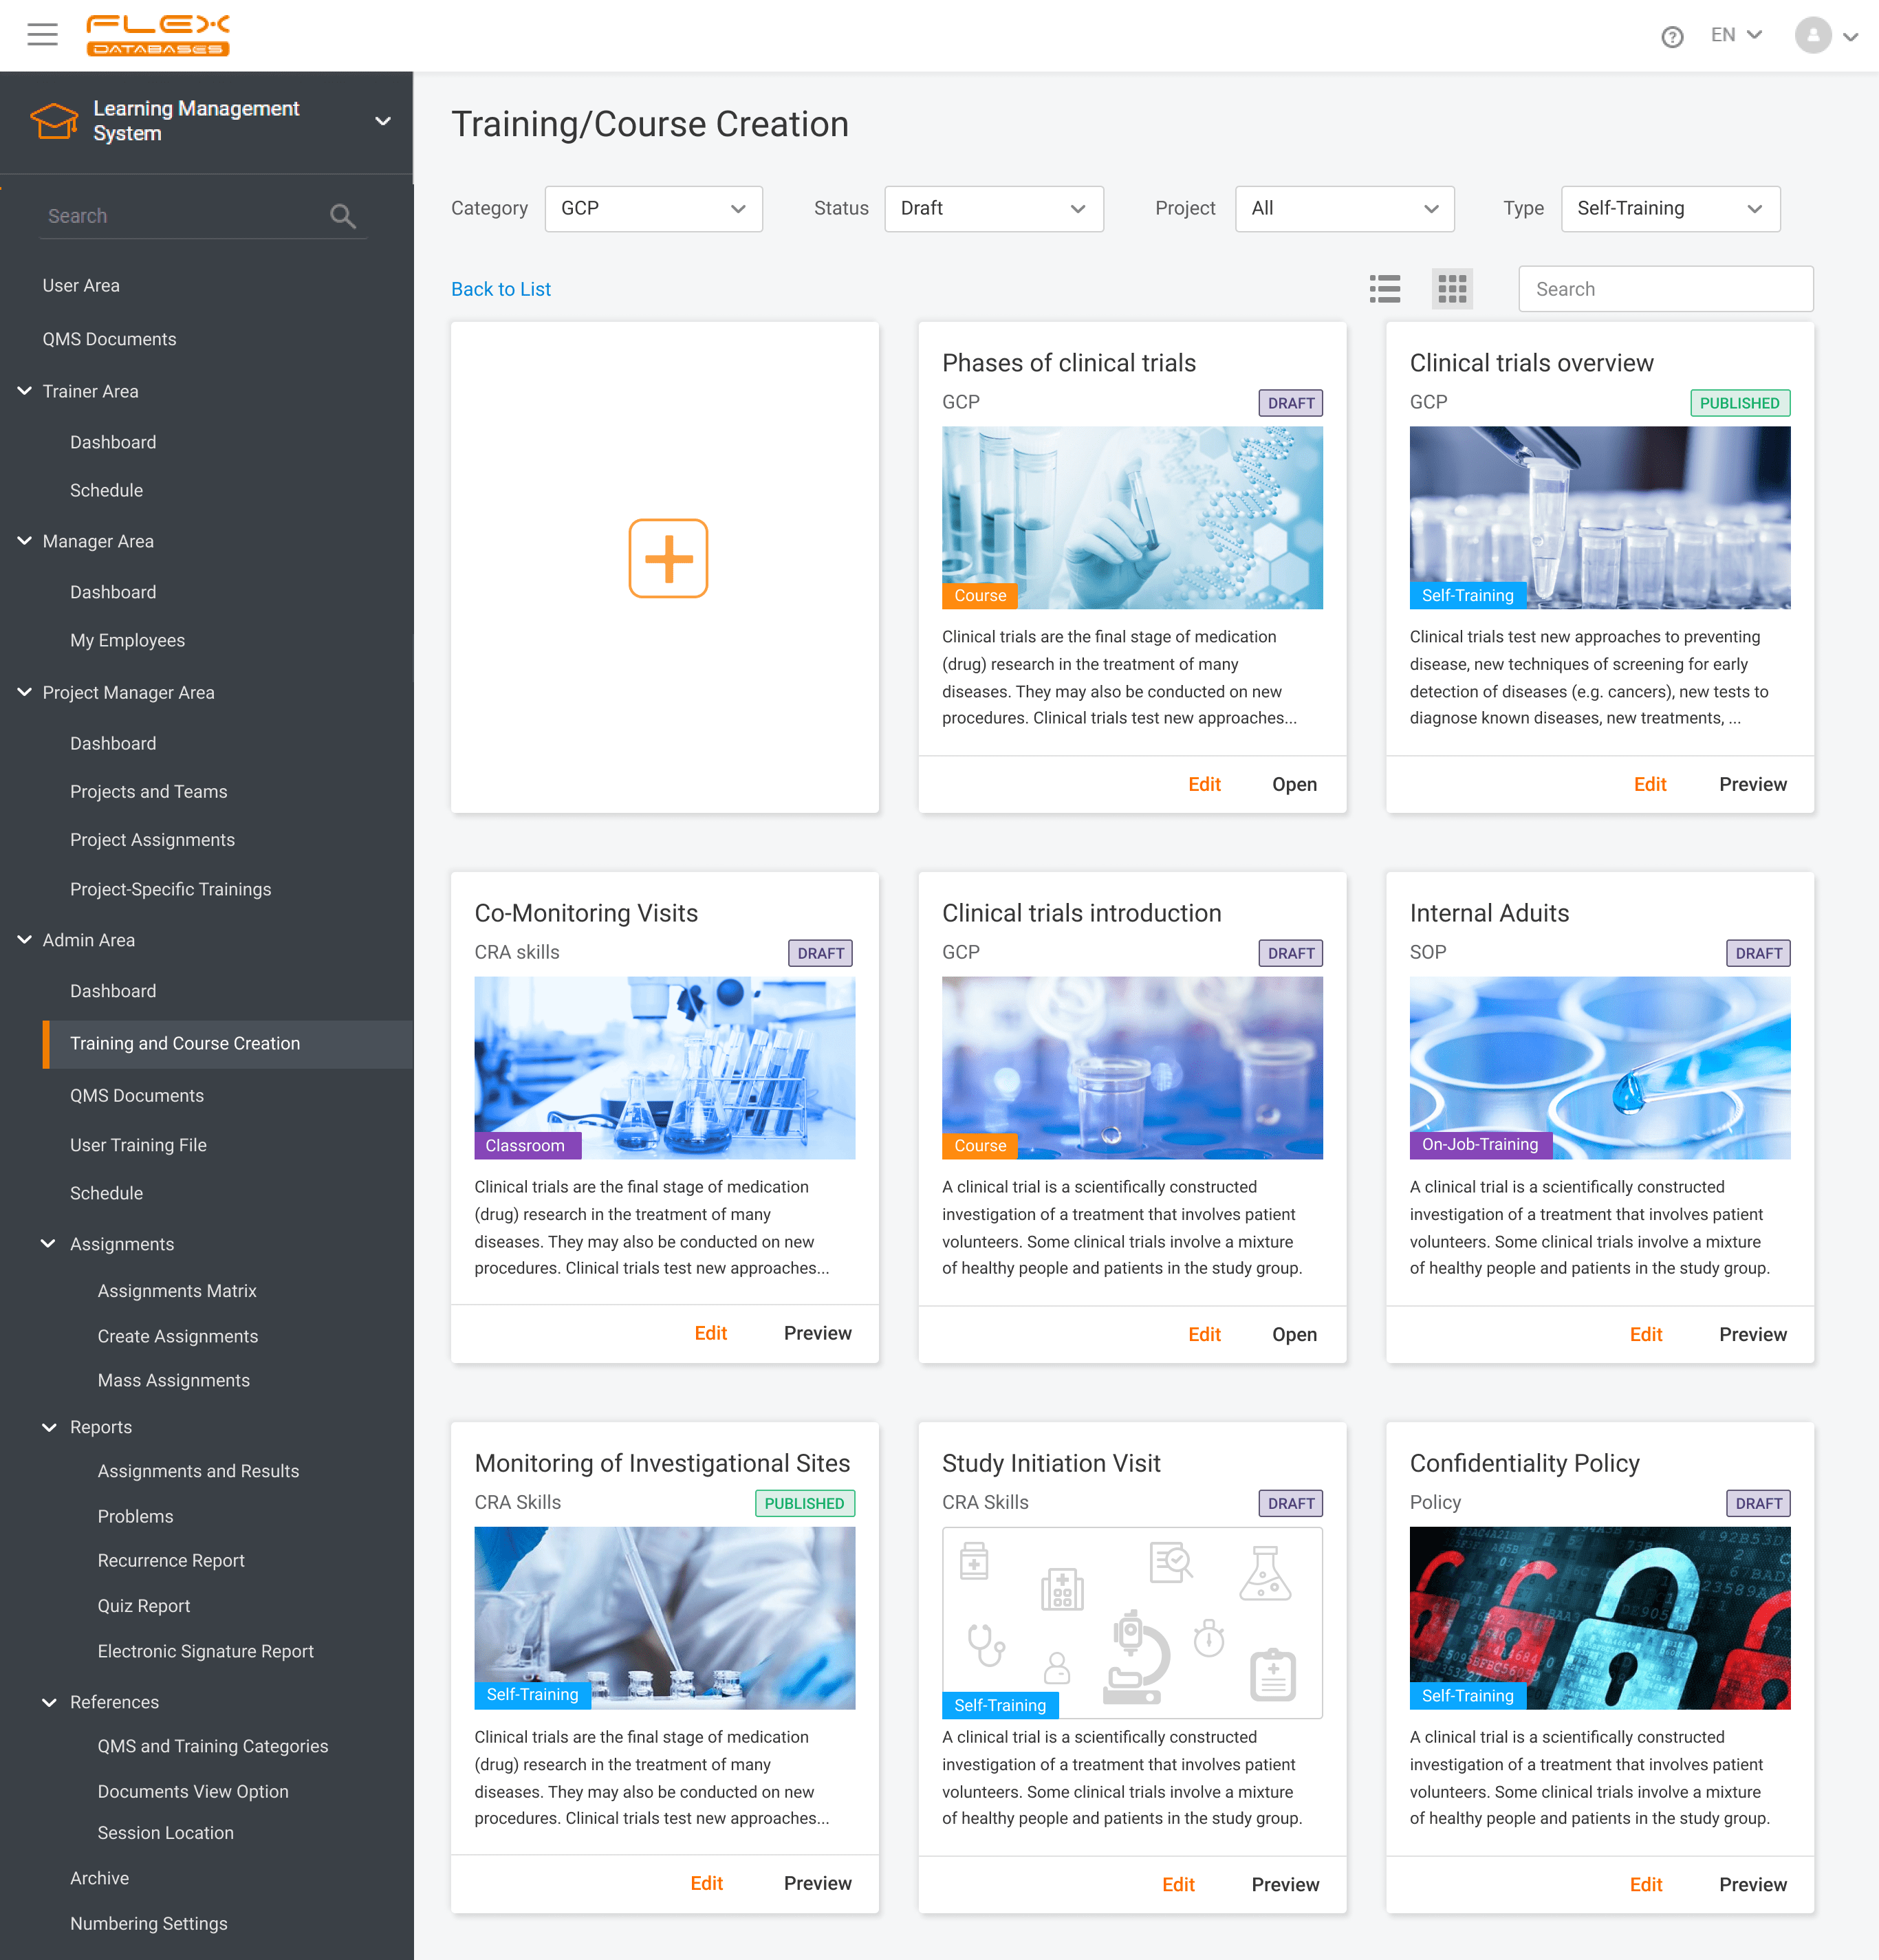Open User Training File menu item

click(138, 1145)
